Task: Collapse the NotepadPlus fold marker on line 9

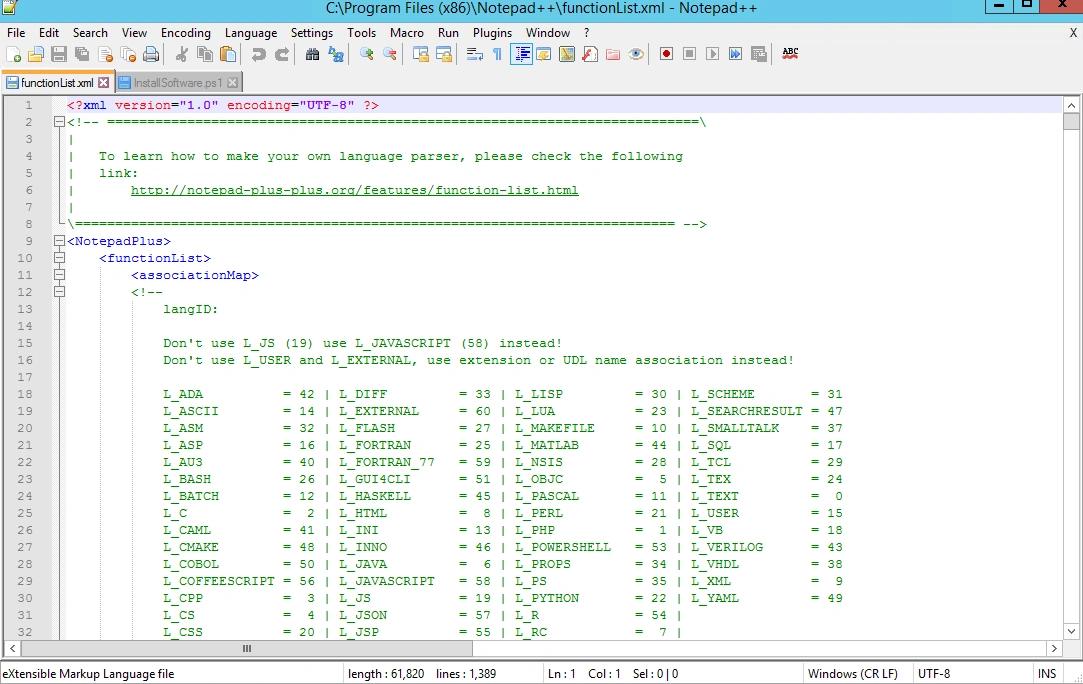Action: pyautogui.click(x=59, y=241)
